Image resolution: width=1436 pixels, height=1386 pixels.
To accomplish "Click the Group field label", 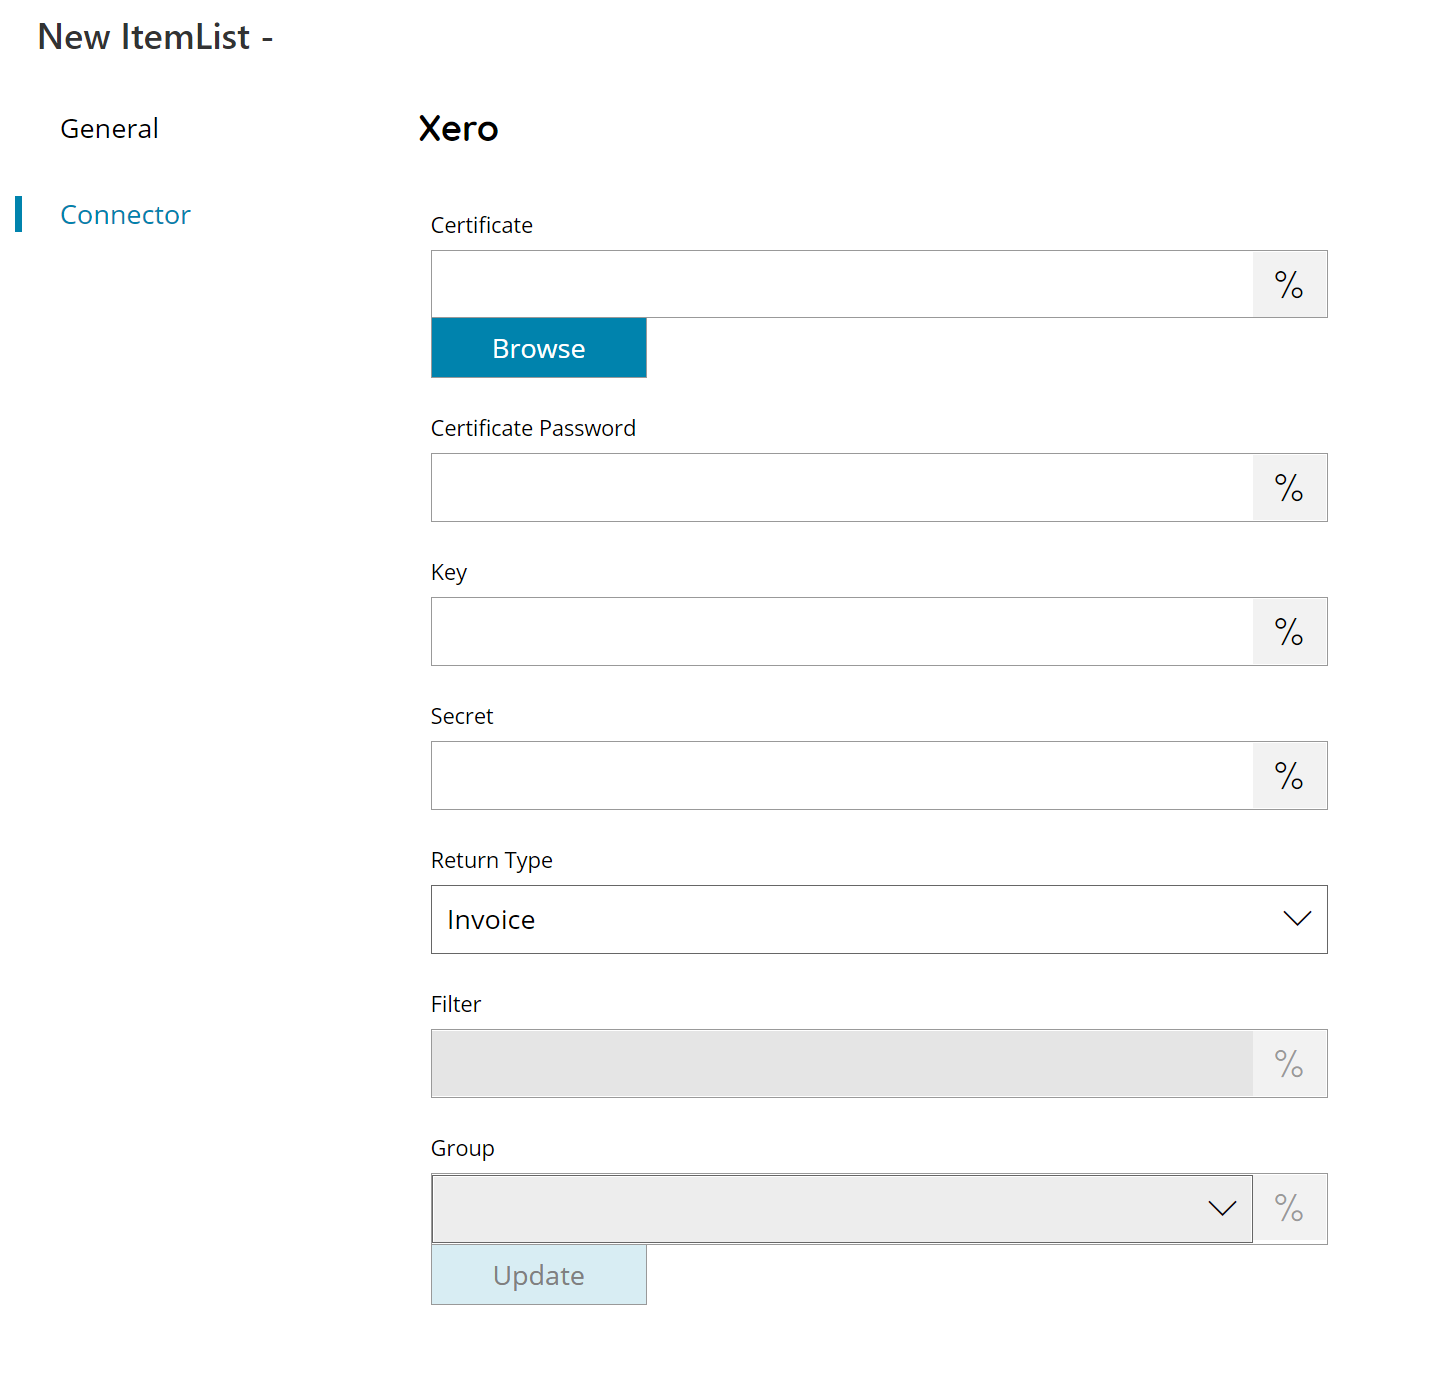I will [462, 1148].
